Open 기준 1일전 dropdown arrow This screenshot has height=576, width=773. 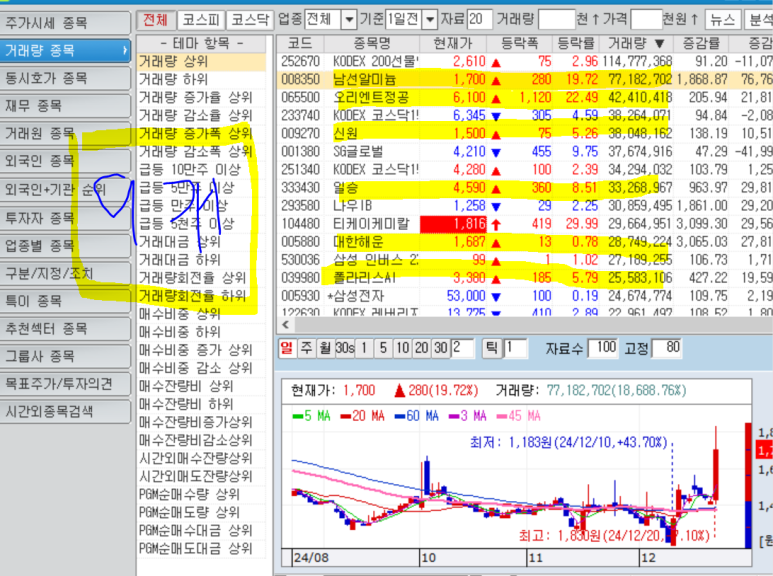coord(430,20)
